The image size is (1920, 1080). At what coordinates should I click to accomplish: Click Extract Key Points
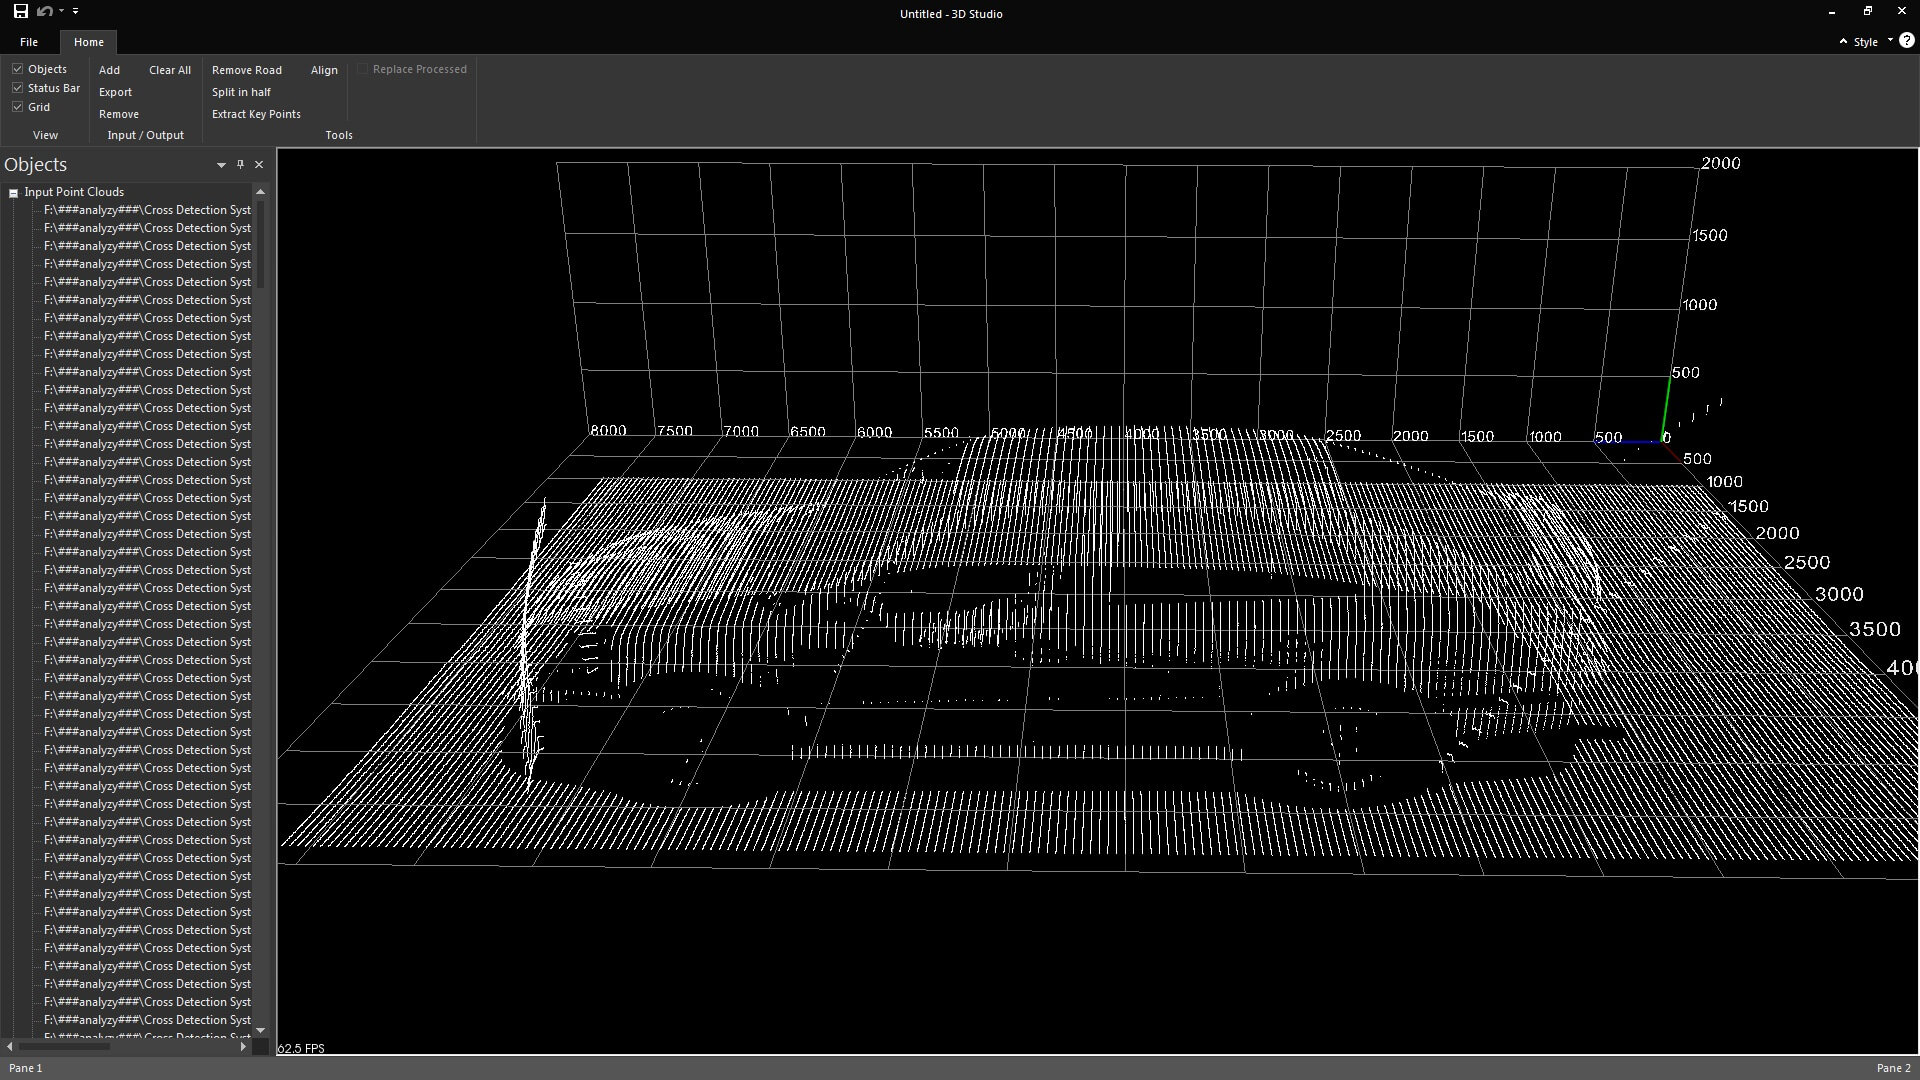[256, 114]
